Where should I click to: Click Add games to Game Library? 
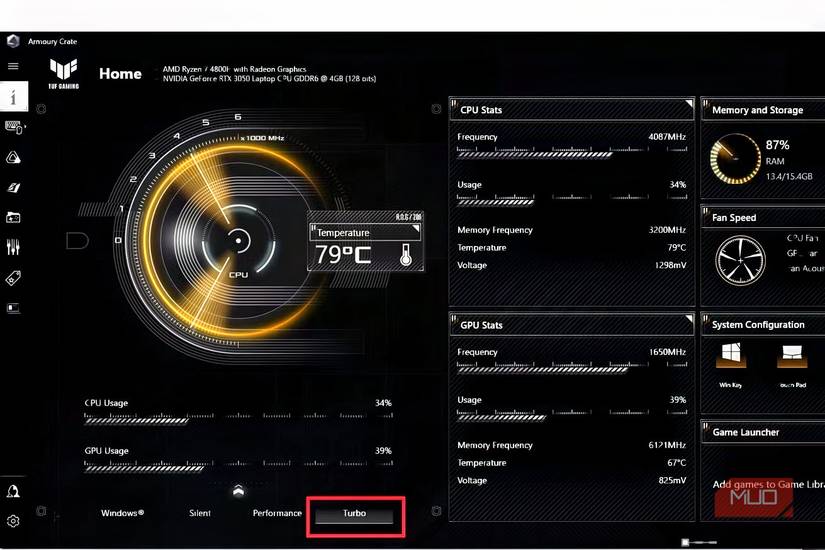pos(768,484)
